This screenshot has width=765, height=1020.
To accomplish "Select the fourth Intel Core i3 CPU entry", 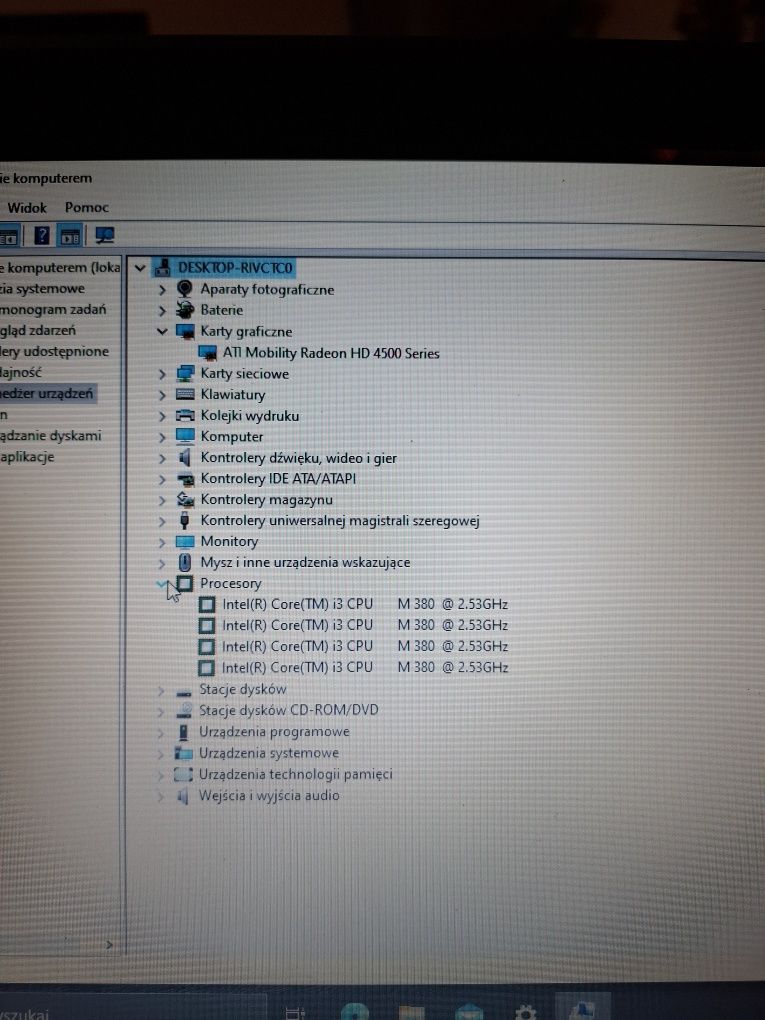I will 365,667.
